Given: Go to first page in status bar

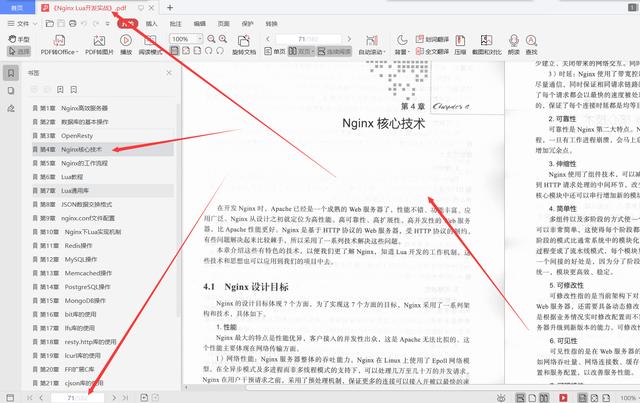Looking at the screenshot, I should click(x=29, y=397).
